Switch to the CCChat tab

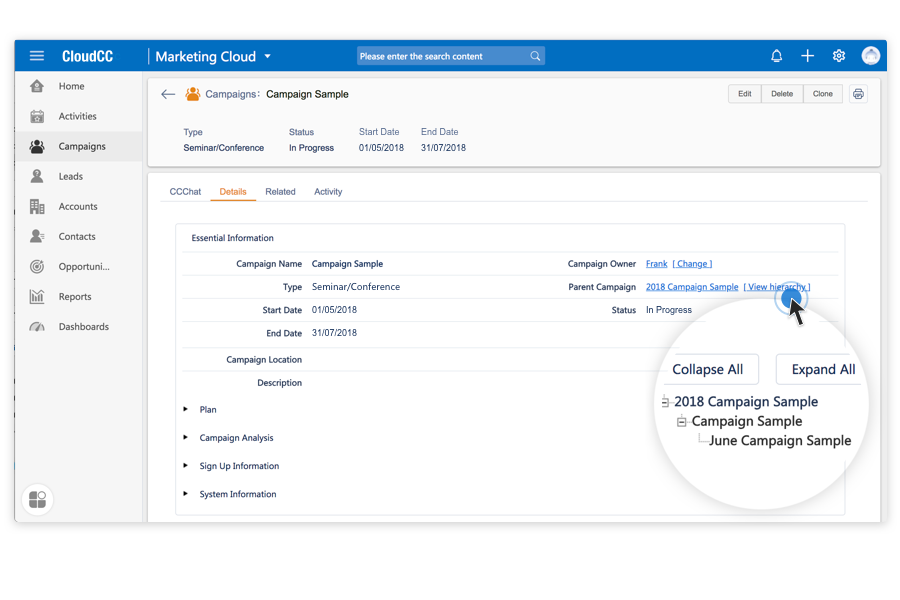[184, 191]
